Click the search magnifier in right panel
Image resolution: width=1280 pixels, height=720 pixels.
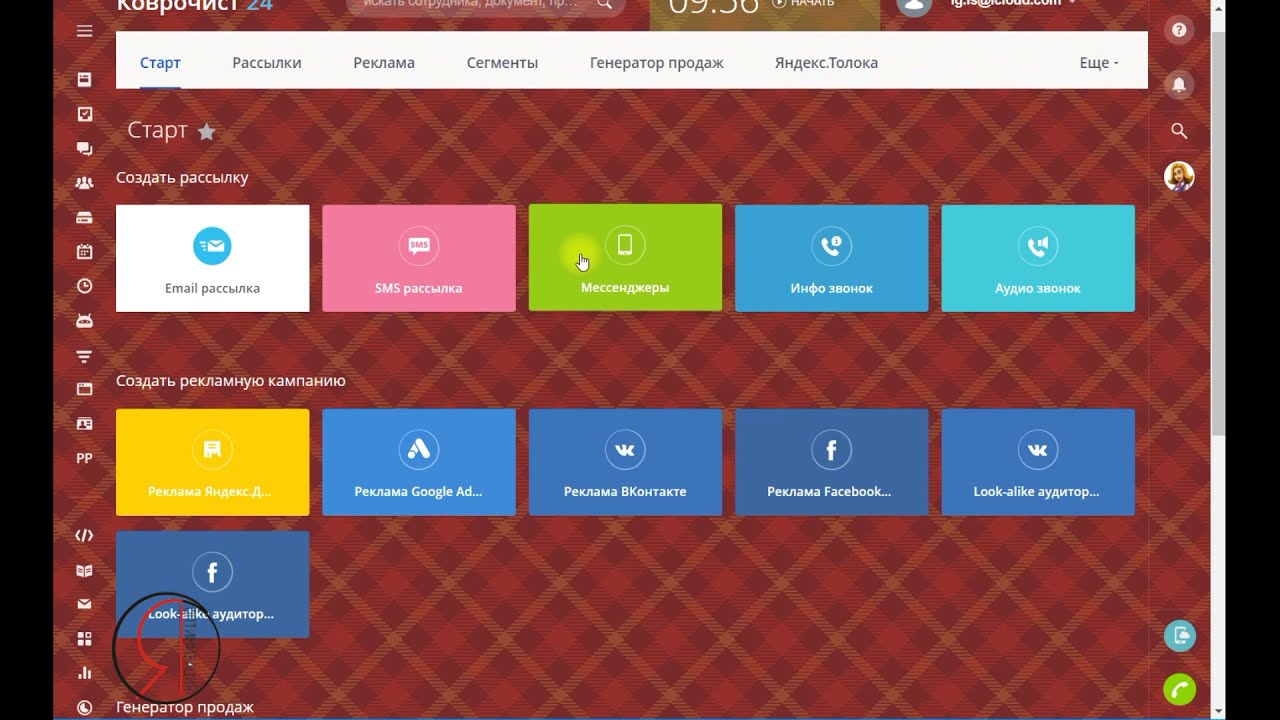pos(1179,131)
